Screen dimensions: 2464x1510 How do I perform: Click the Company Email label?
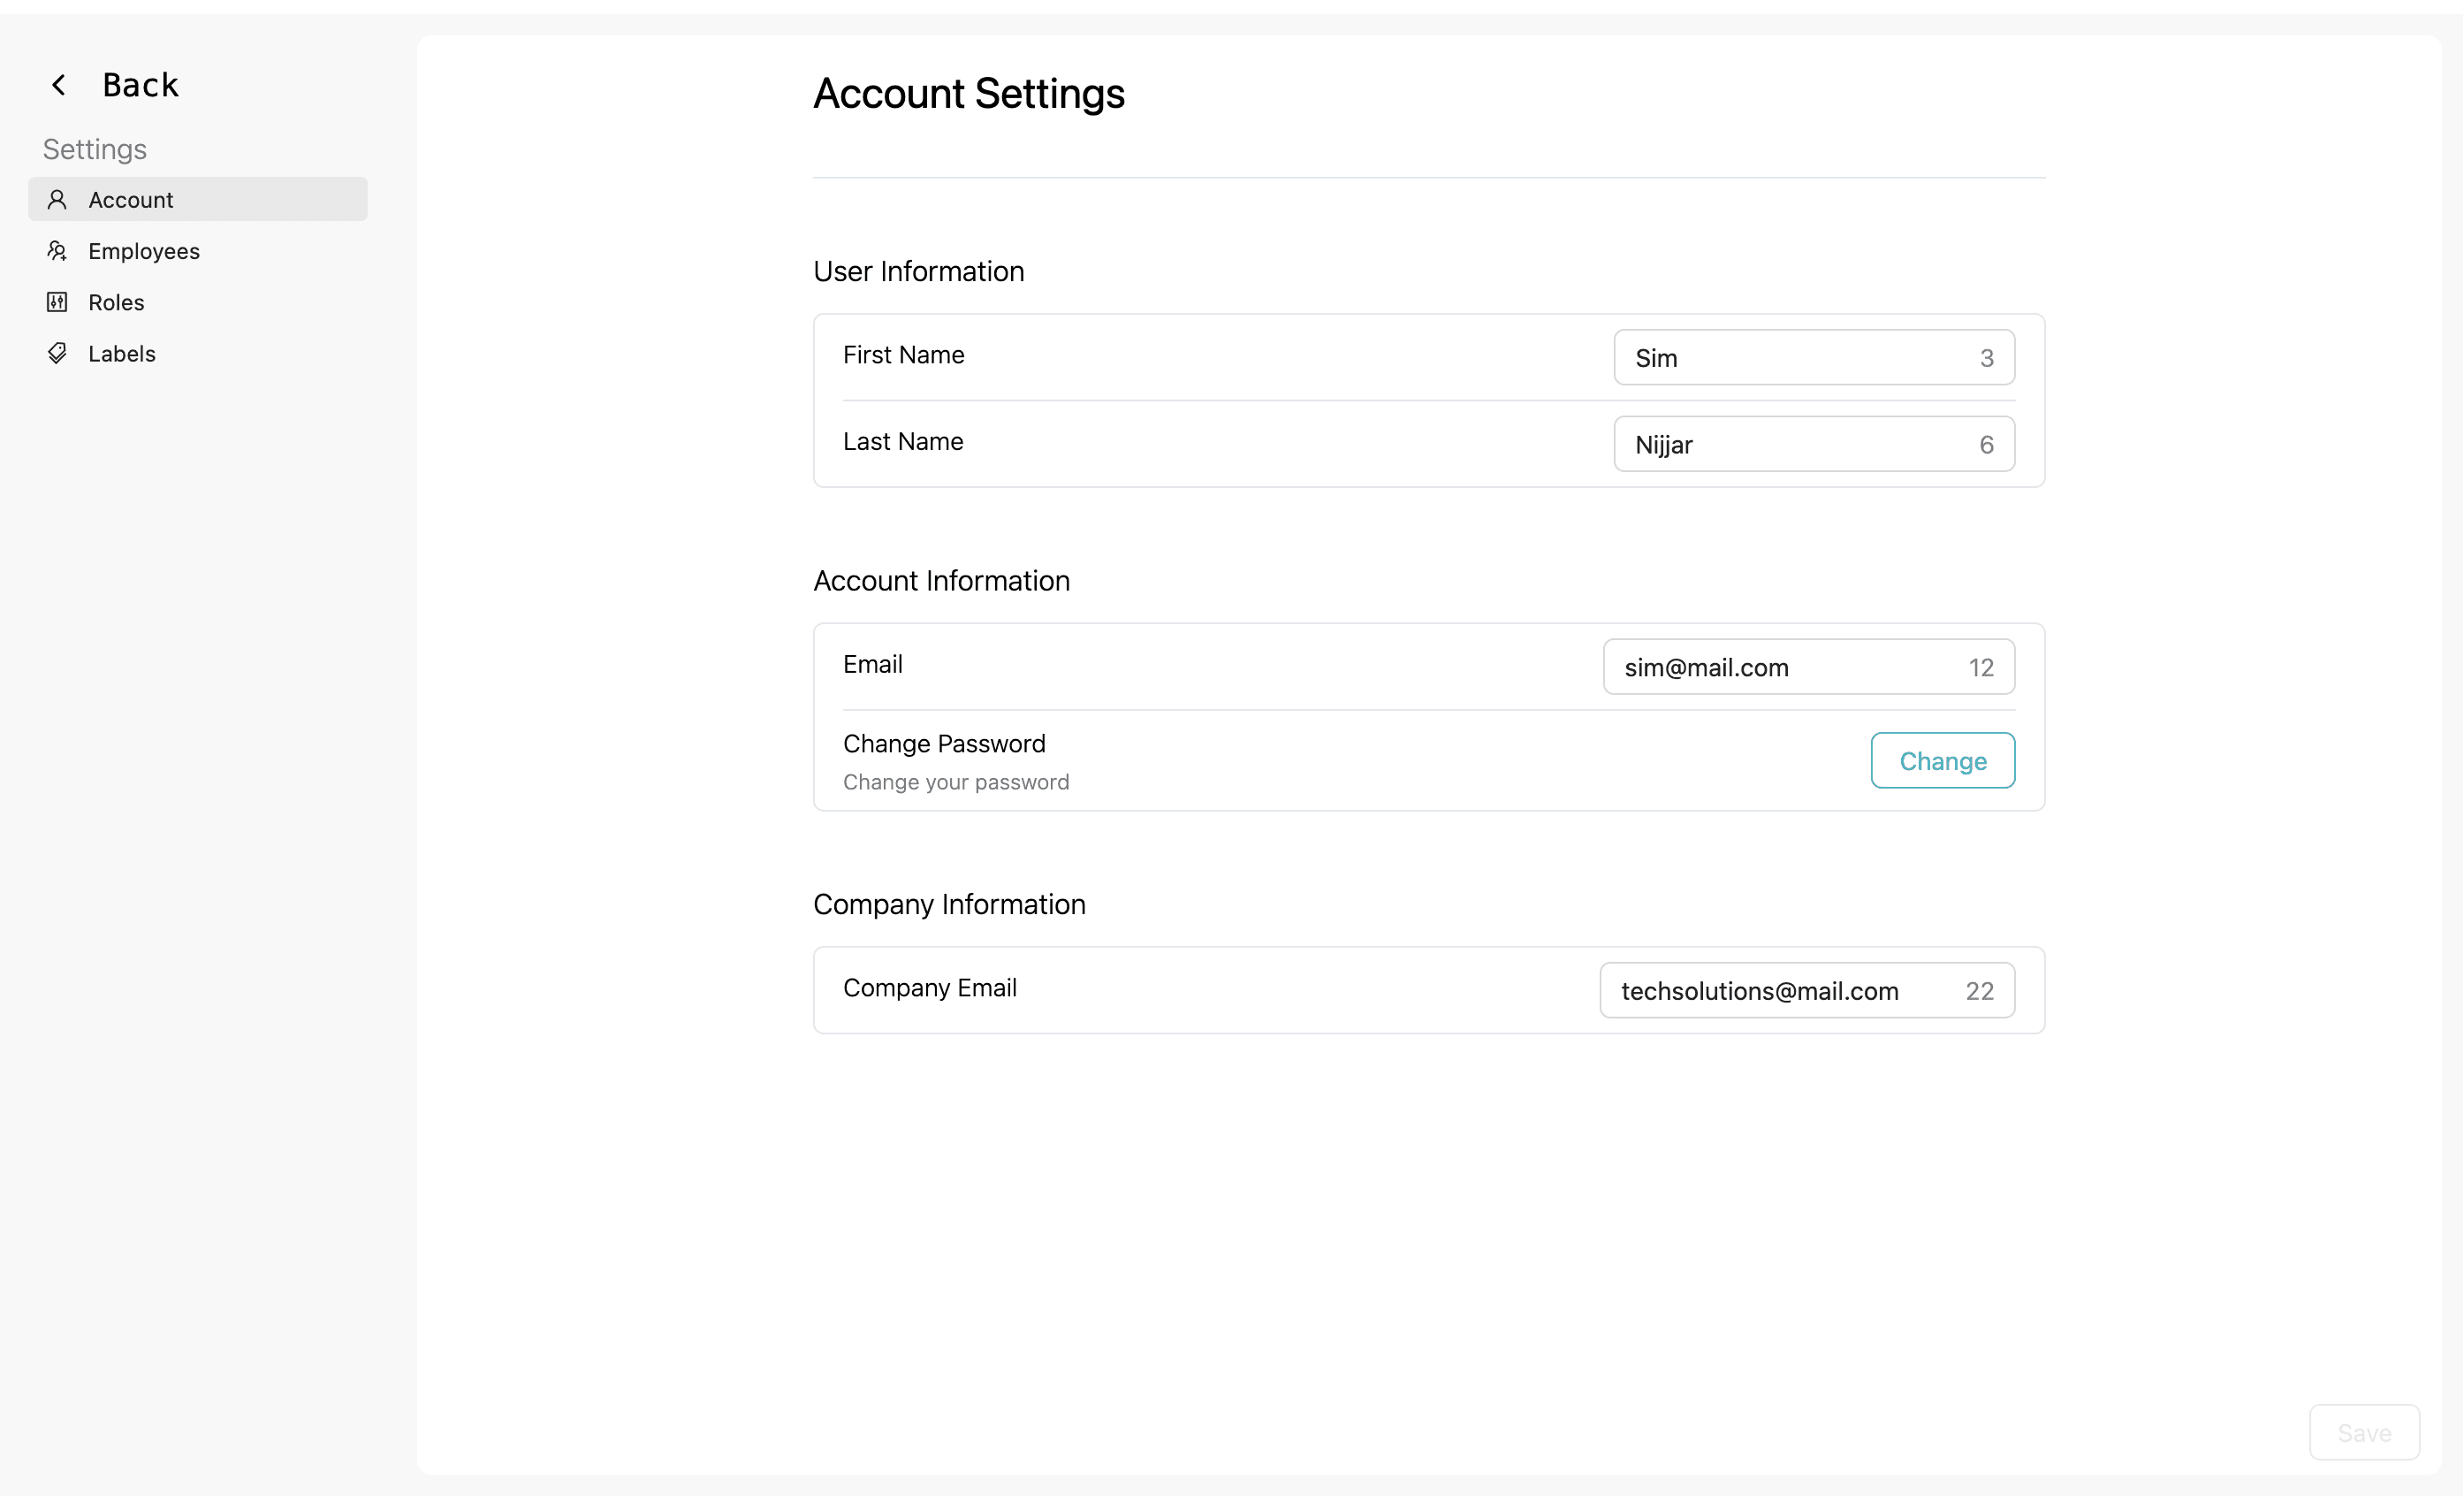pyautogui.click(x=930, y=988)
